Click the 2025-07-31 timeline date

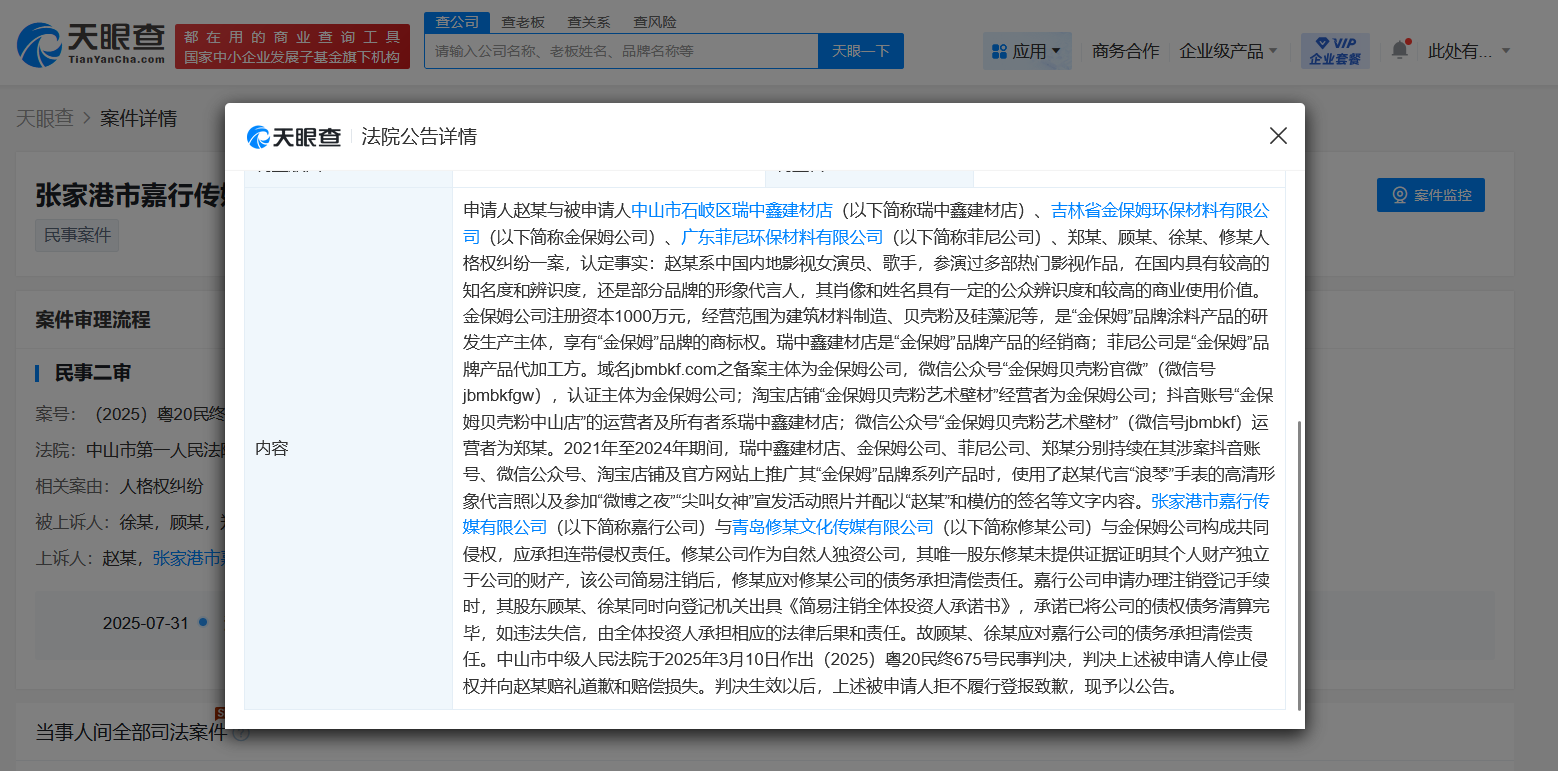(146, 623)
